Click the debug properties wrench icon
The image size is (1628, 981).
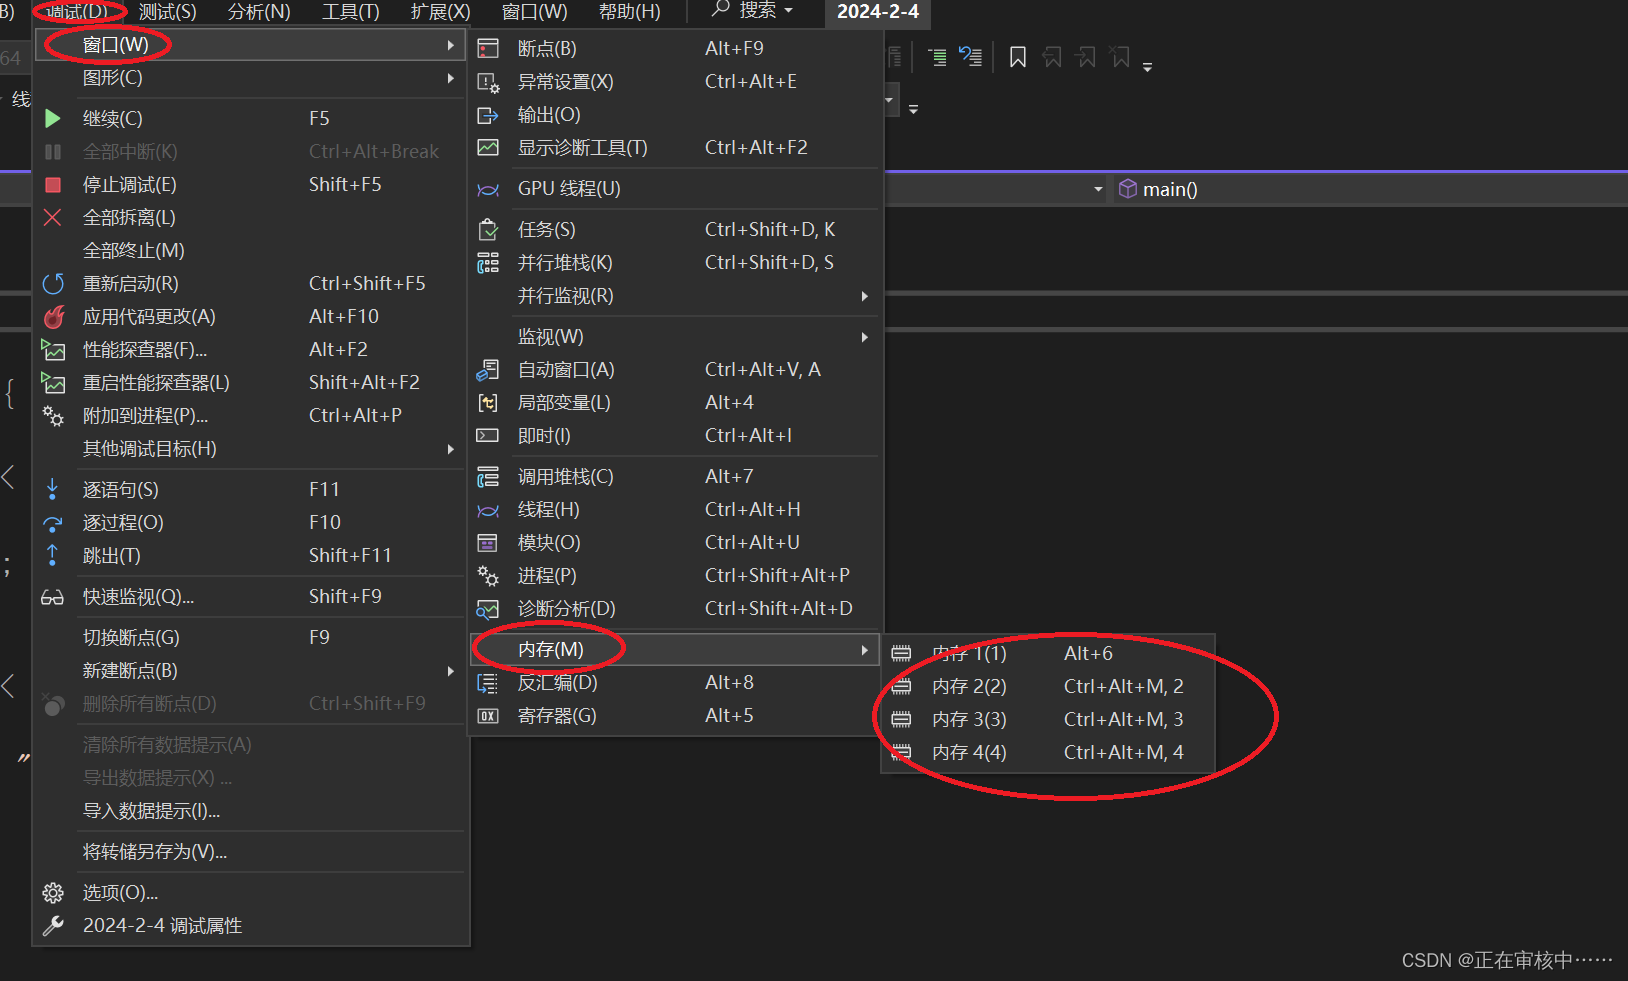[53, 926]
